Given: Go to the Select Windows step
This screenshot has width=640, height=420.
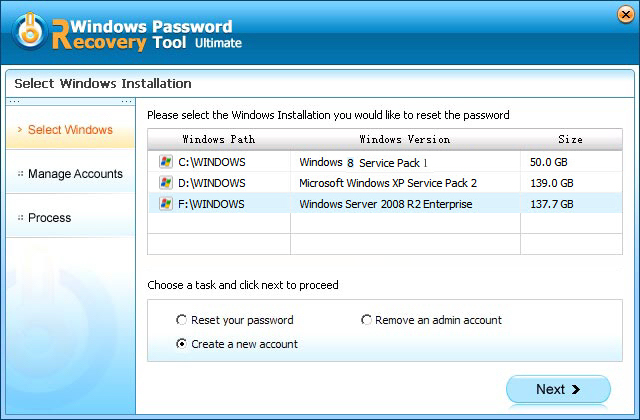Looking at the screenshot, I should 70,130.
